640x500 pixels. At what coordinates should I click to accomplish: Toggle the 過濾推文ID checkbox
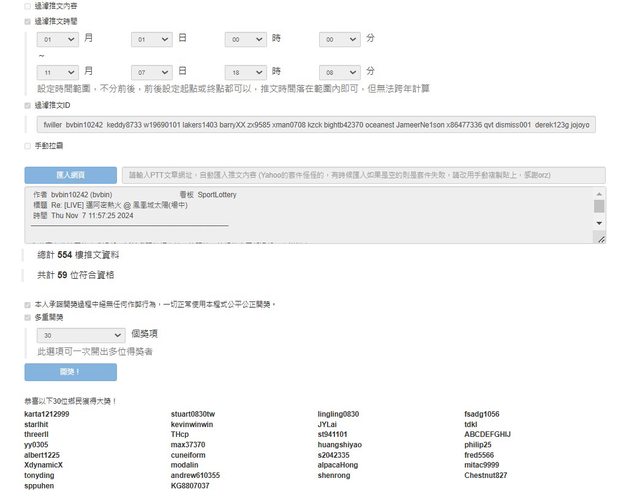(x=28, y=105)
